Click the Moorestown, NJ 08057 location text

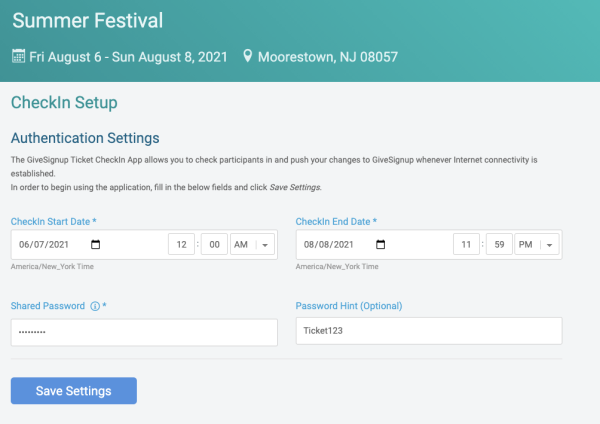point(328,57)
